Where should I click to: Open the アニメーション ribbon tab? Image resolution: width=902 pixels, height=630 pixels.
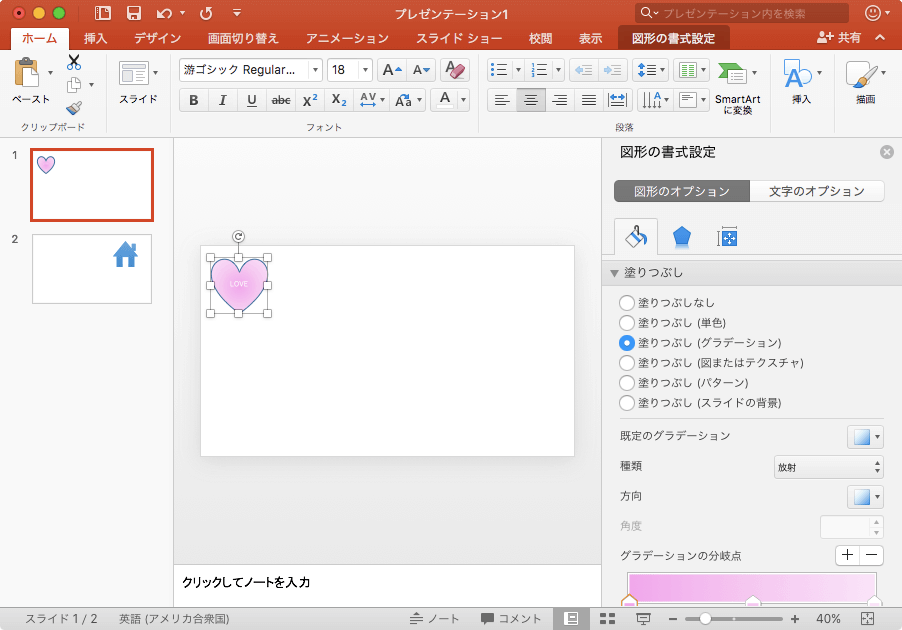(x=346, y=38)
